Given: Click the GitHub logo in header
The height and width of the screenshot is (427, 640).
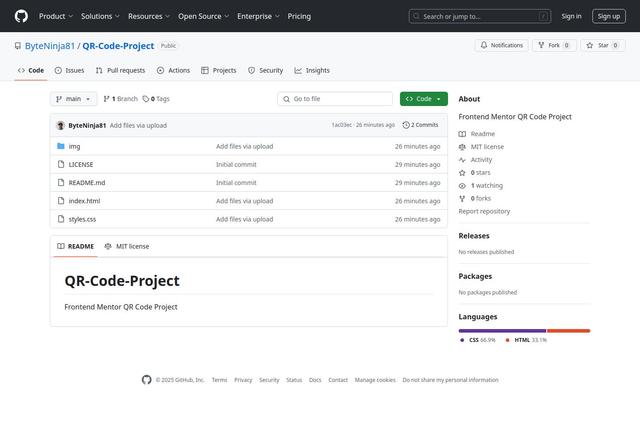Looking at the screenshot, I should pyautogui.click(x=21, y=16).
